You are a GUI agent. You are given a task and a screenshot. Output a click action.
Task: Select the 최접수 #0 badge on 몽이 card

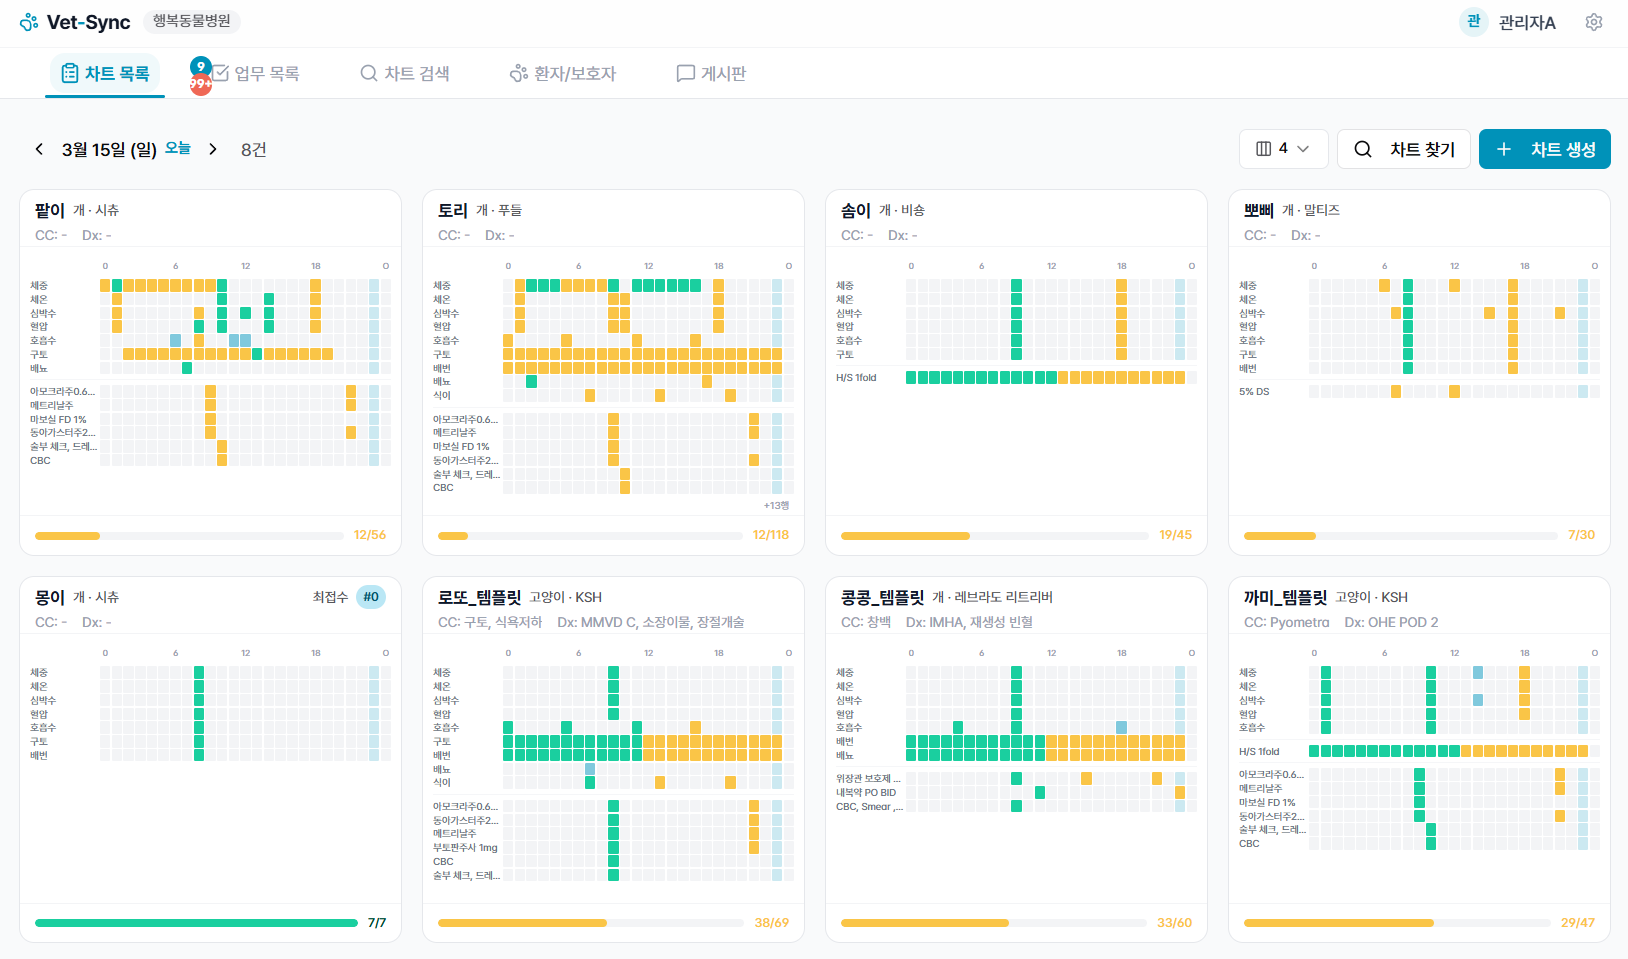pos(371,596)
